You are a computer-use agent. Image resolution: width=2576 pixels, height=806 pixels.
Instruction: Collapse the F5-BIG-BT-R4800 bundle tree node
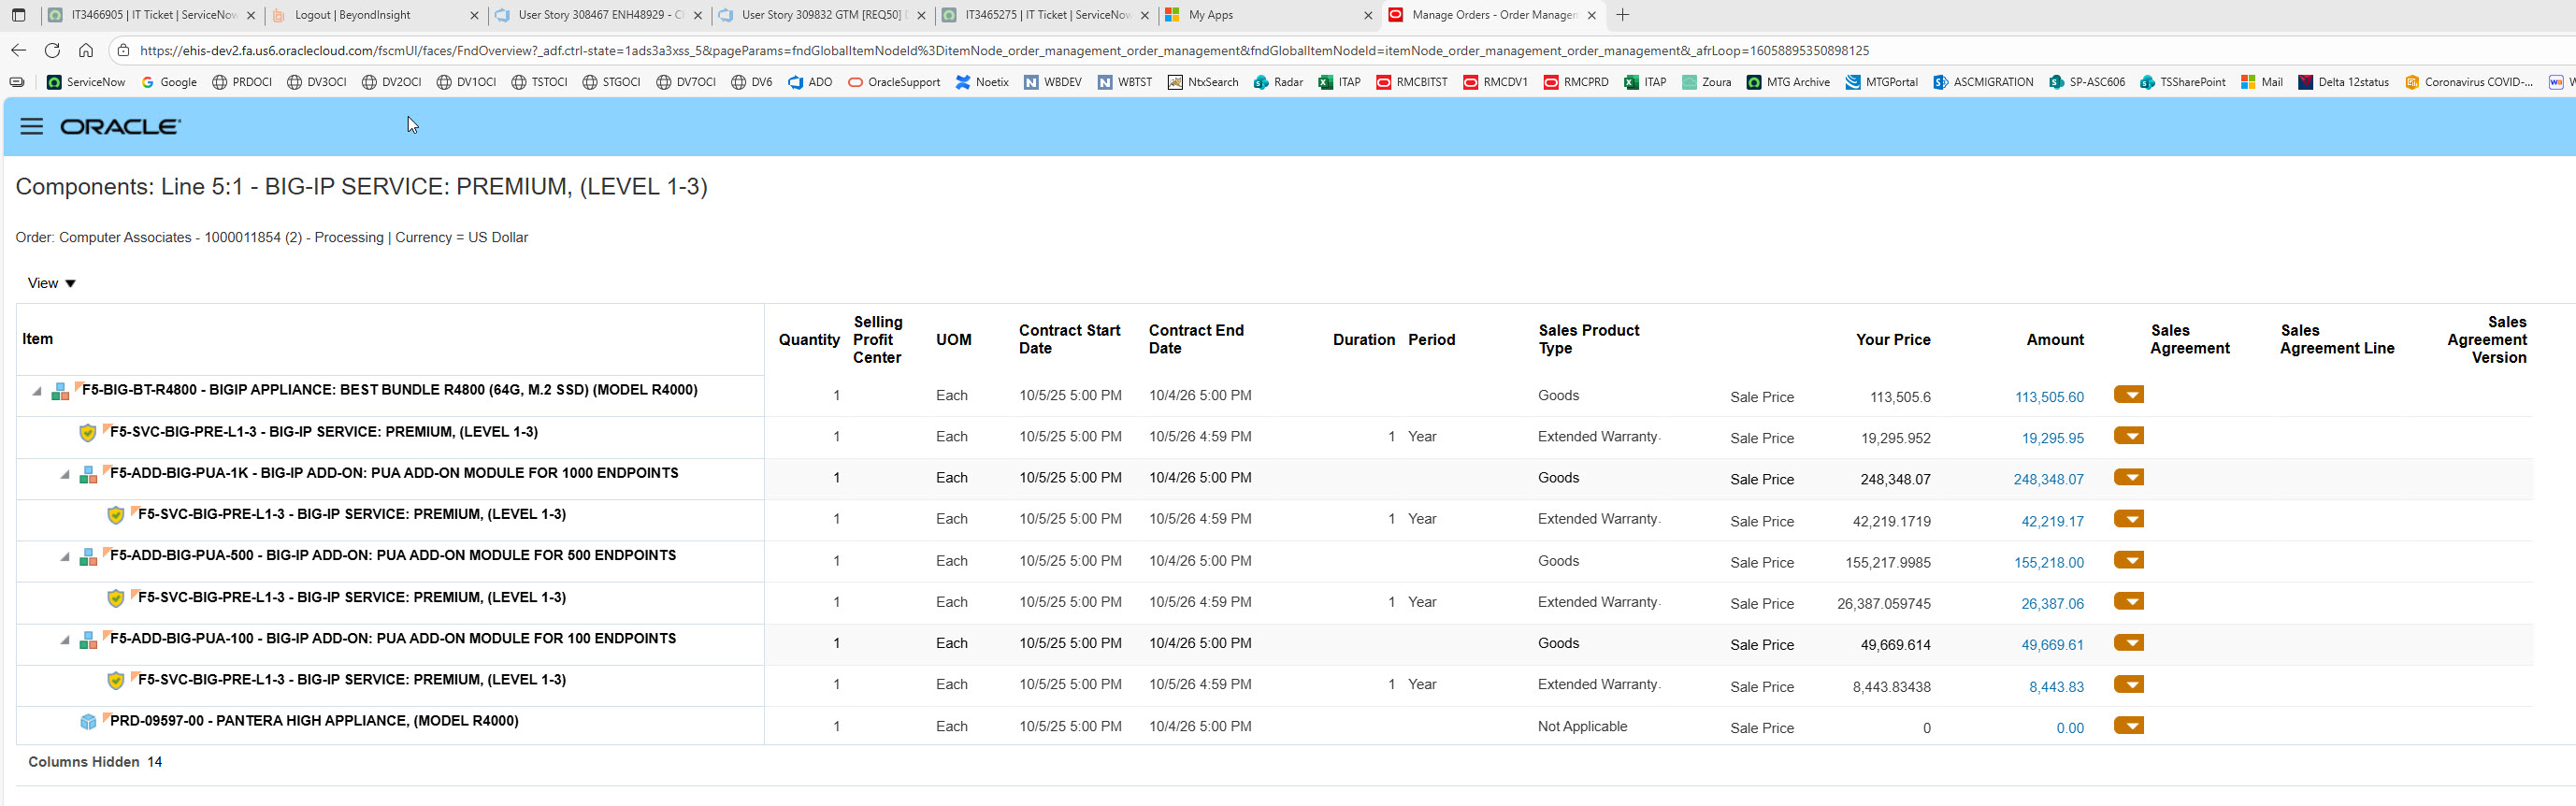click(37, 391)
